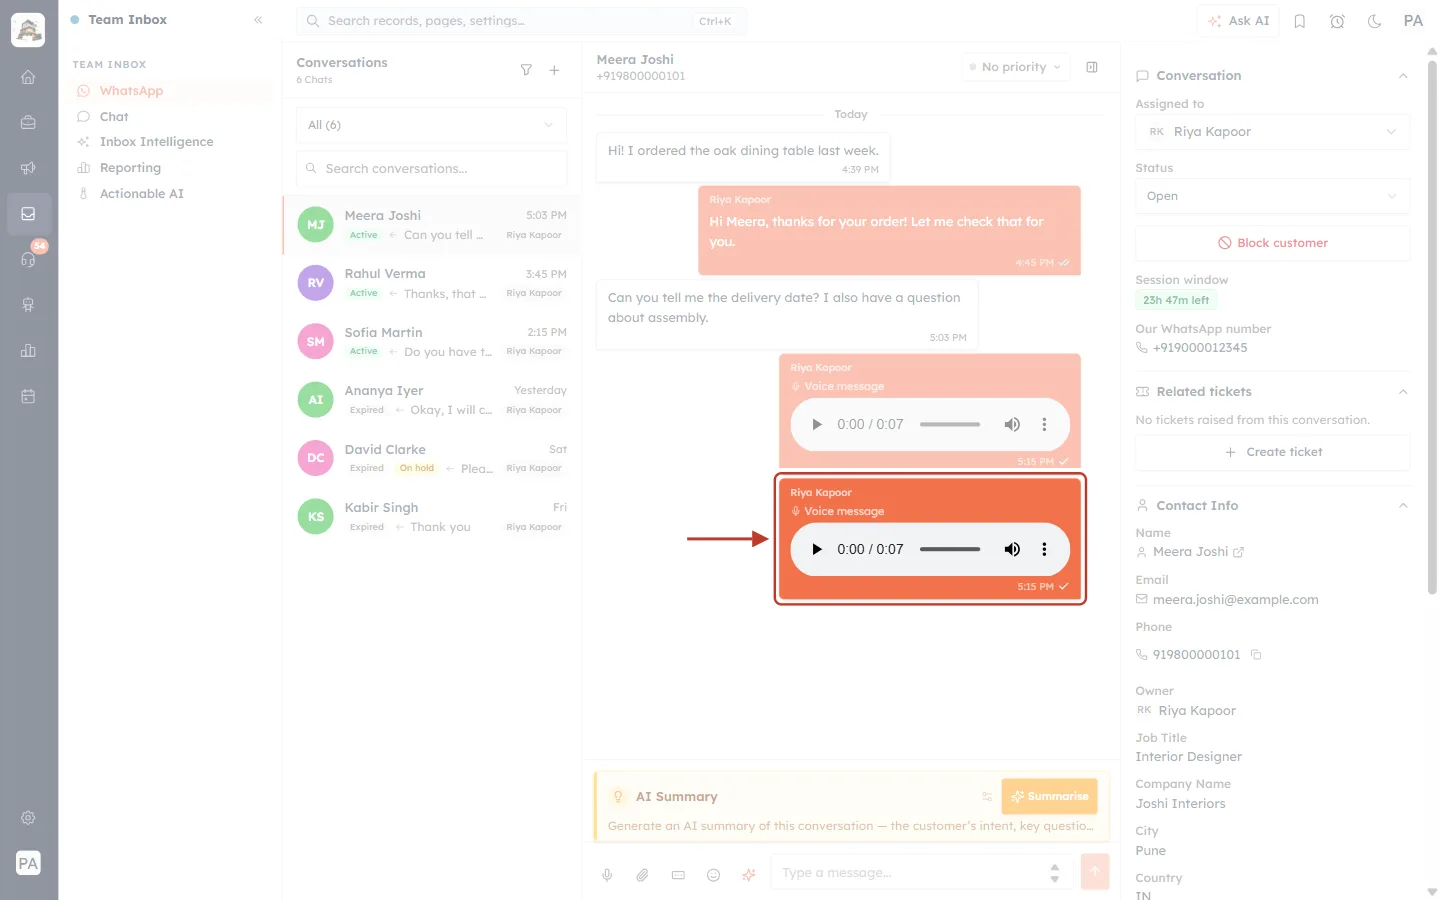Open the No priority dropdown
Image resolution: width=1440 pixels, height=900 pixels.
1015,67
